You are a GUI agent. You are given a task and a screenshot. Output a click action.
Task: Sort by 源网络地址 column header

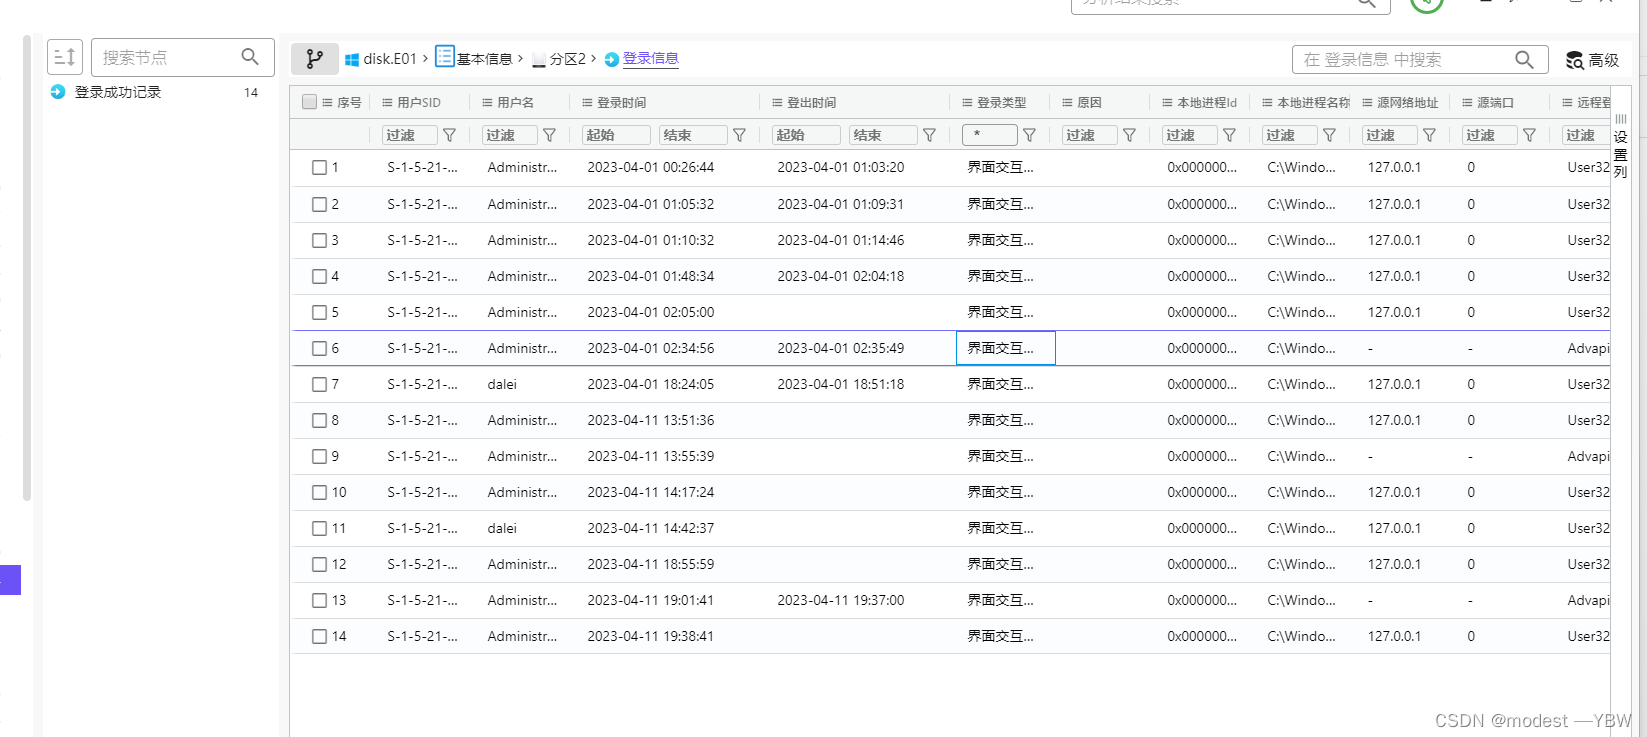(x=1407, y=103)
